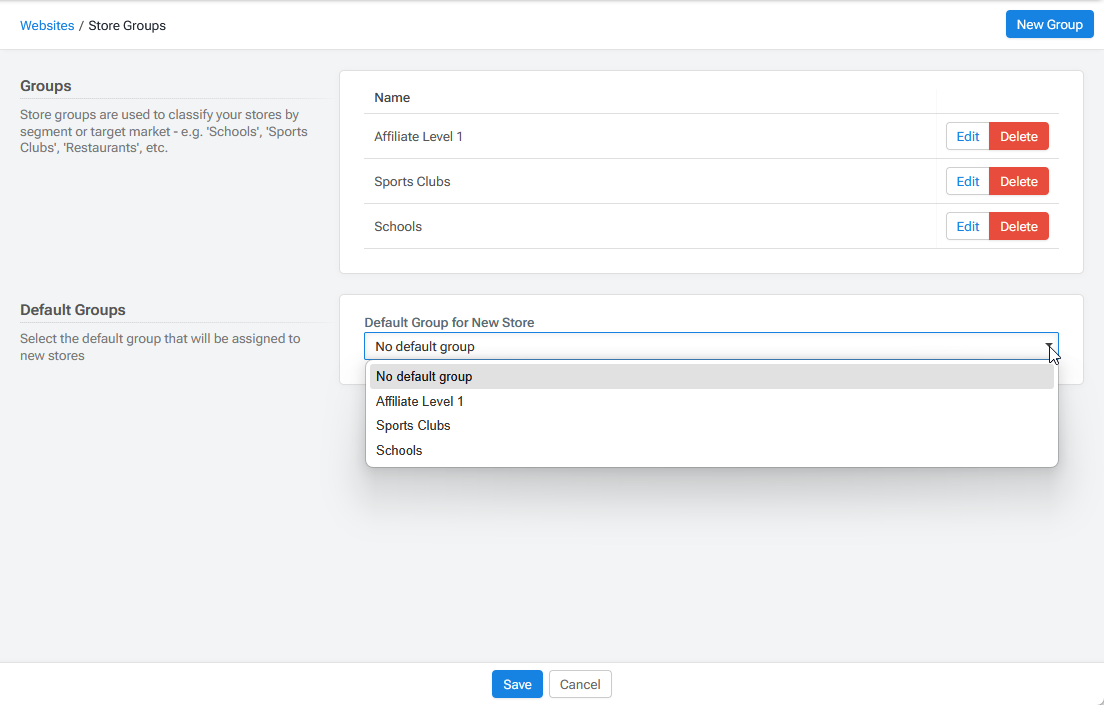
Task: Delete the Sports Clubs group
Action: pos(1018,182)
